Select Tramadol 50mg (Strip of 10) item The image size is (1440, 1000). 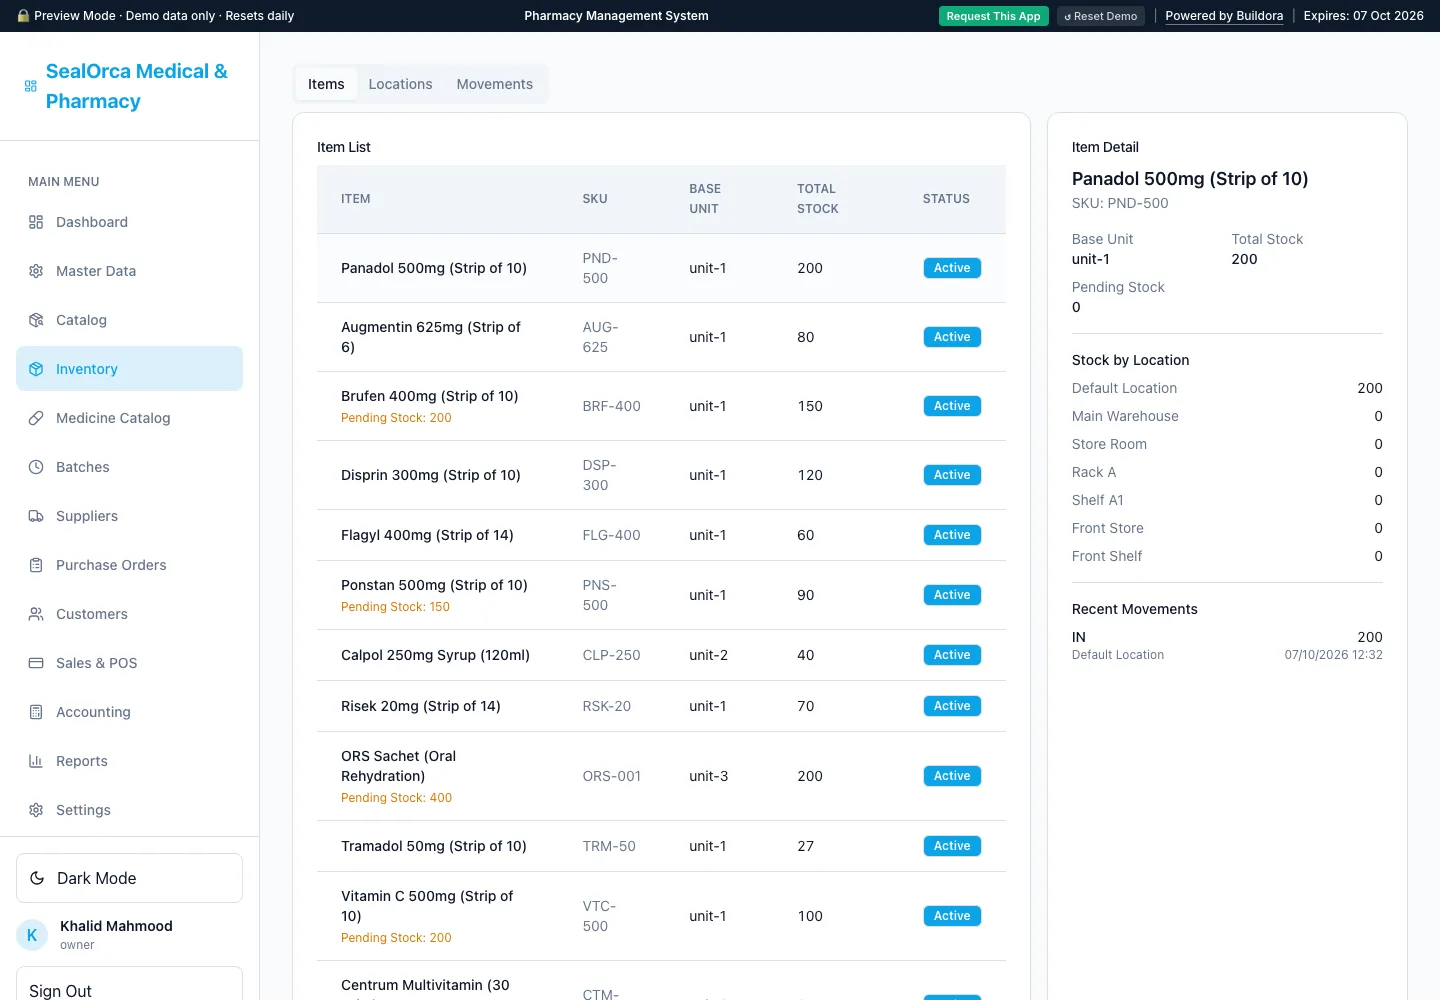pos(661,846)
